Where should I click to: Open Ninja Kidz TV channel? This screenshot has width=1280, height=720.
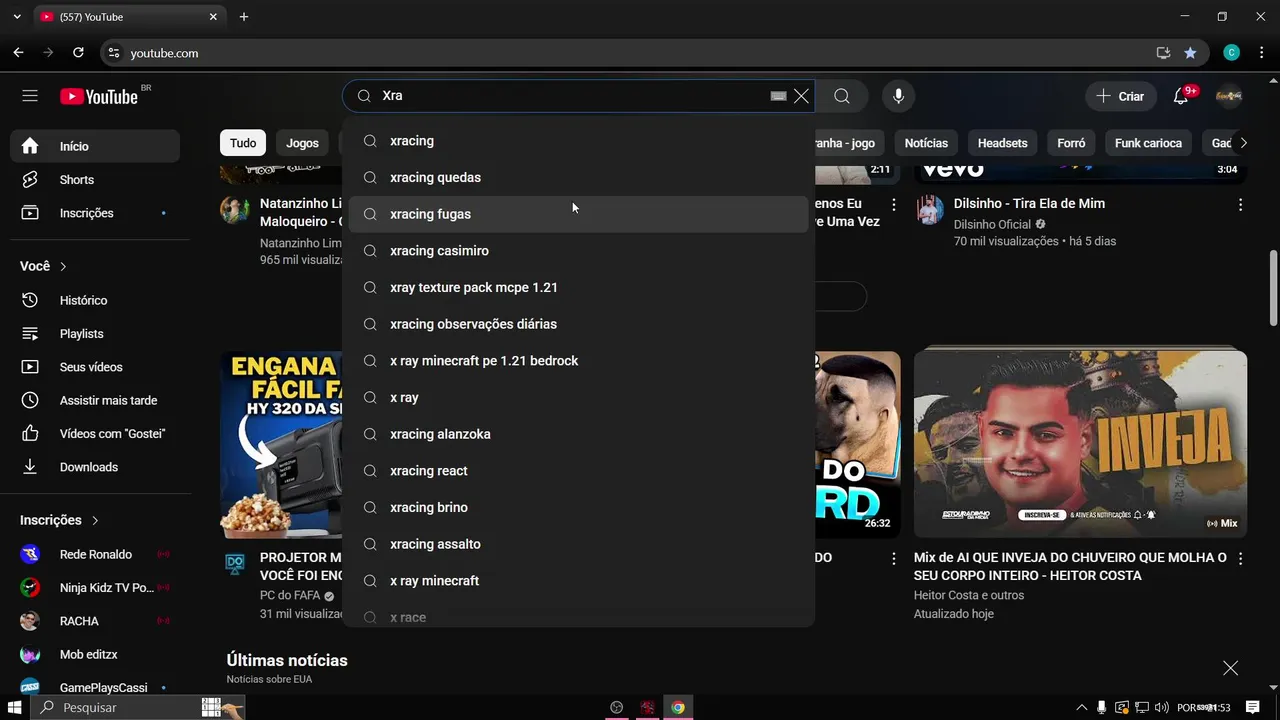click(x=95, y=588)
